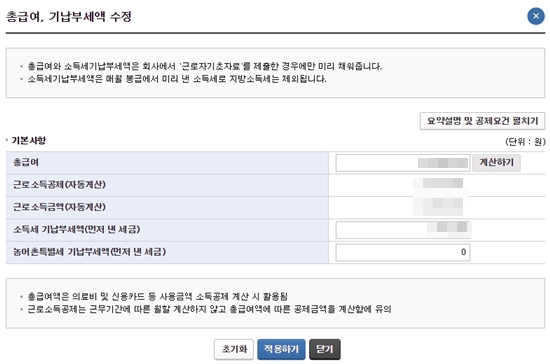Click the 농어촌특별세 기납부세액 field showing 0
The image size is (550, 364).
tap(403, 252)
